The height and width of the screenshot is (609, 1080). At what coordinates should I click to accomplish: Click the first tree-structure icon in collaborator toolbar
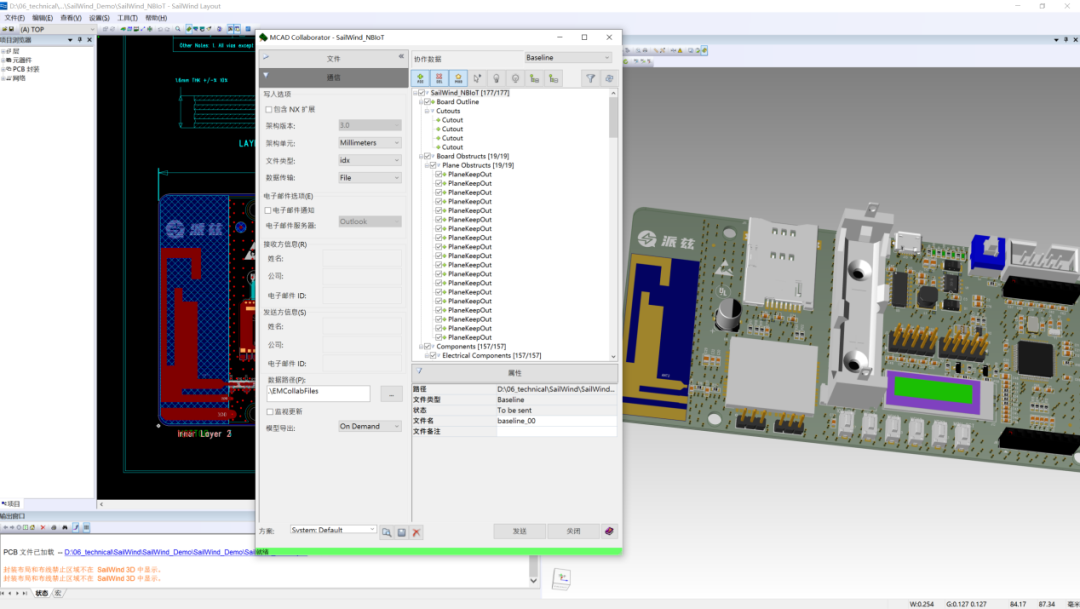[534, 79]
